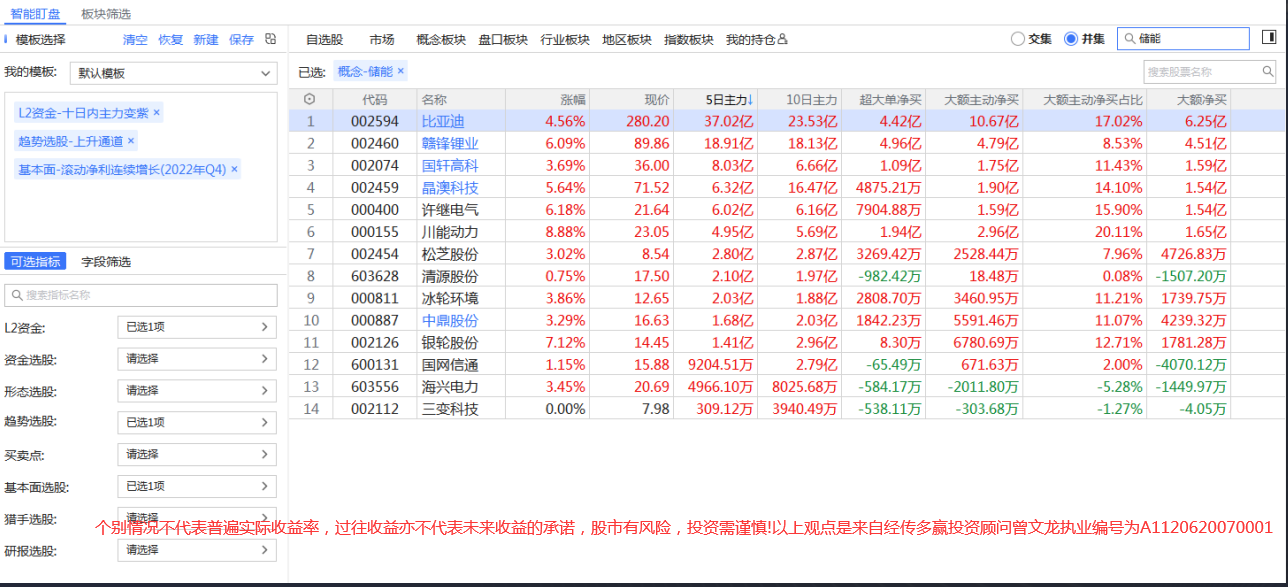The width and height of the screenshot is (1288, 587).
Task: Expand the 形态选股 selector
Action: (x=197, y=390)
